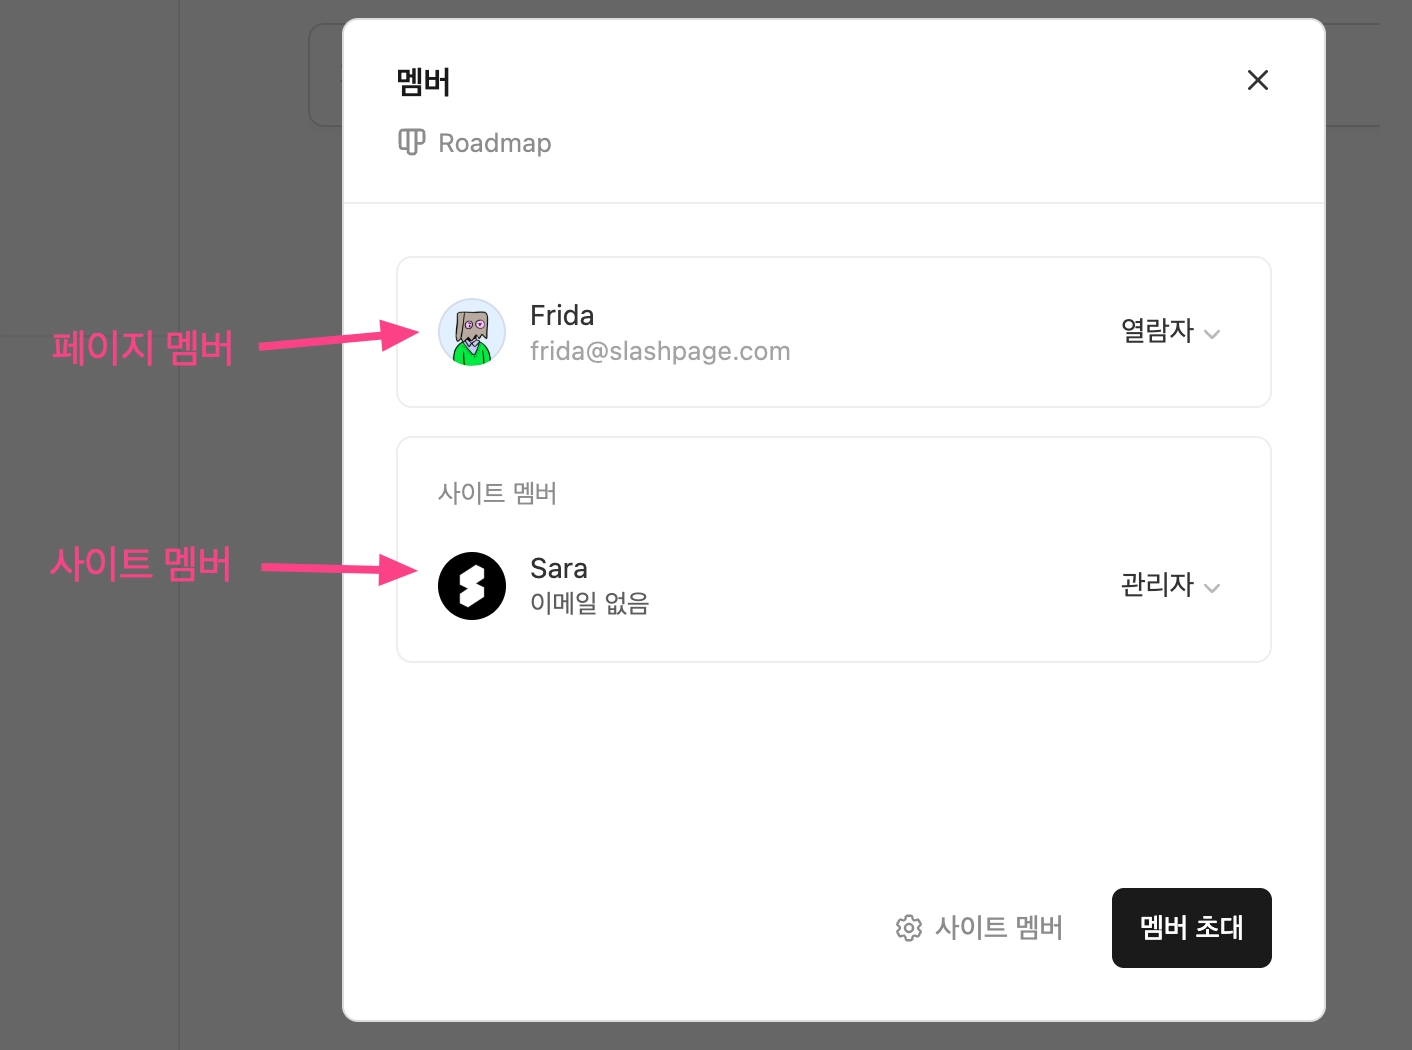This screenshot has width=1412, height=1050.
Task: Click the 이메일 없음 text under Sara
Action: [x=590, y=603]
